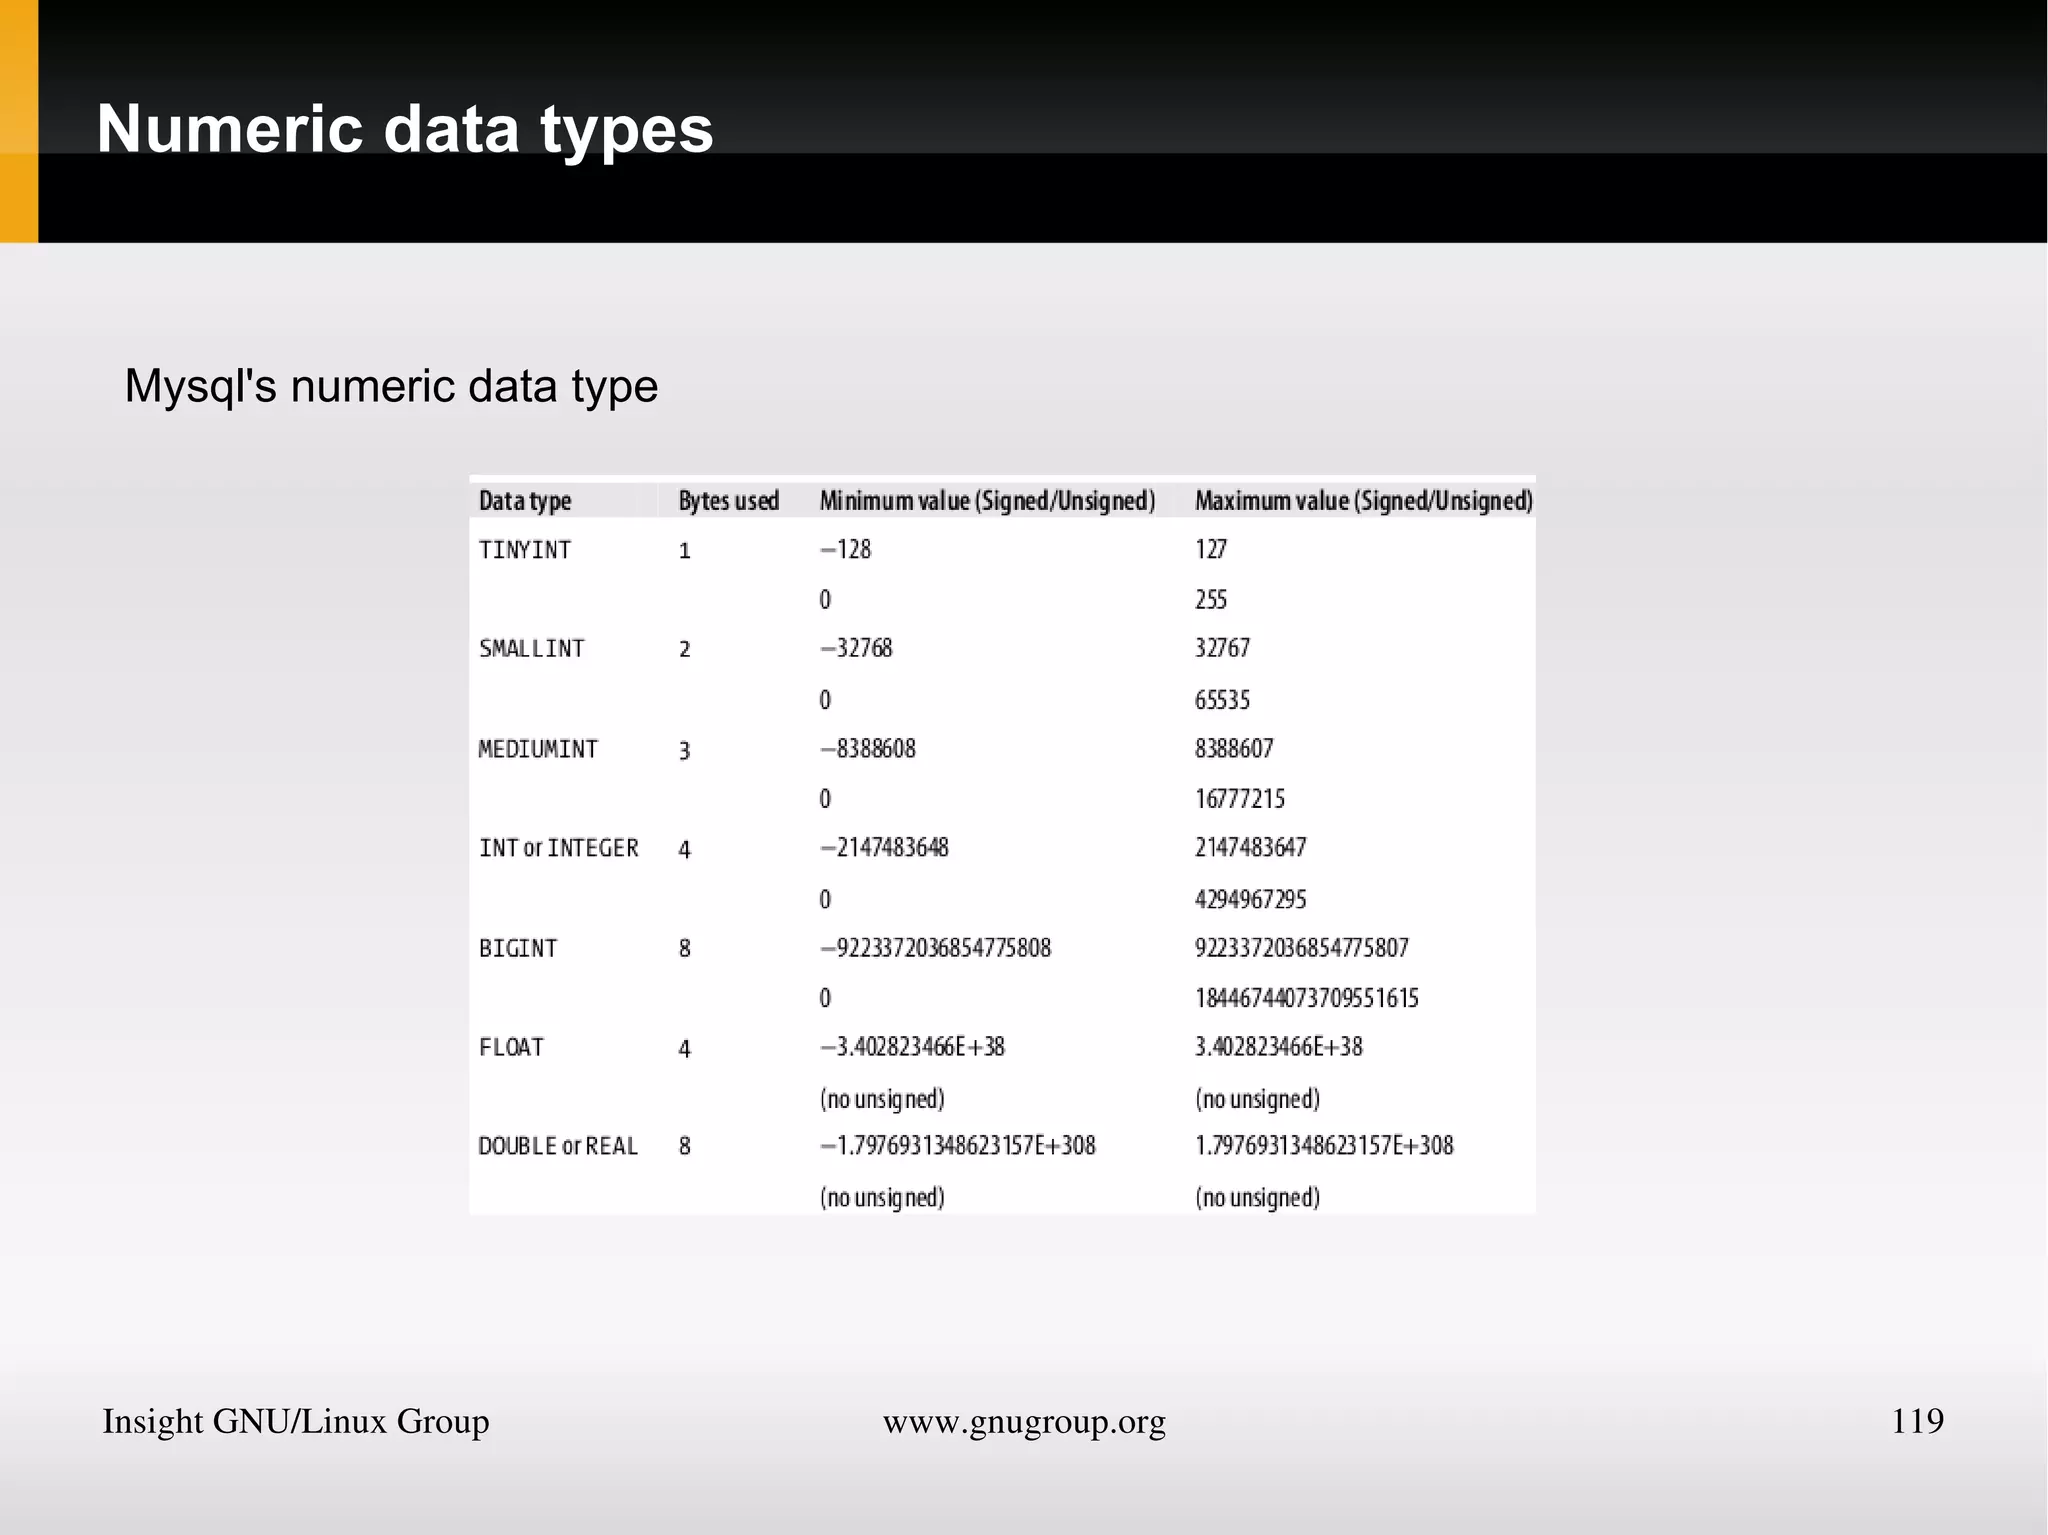Open the www.gnugroup.org footer link
This screenshot has width=2048, height=1535.
click(x=1024, y=1421)
